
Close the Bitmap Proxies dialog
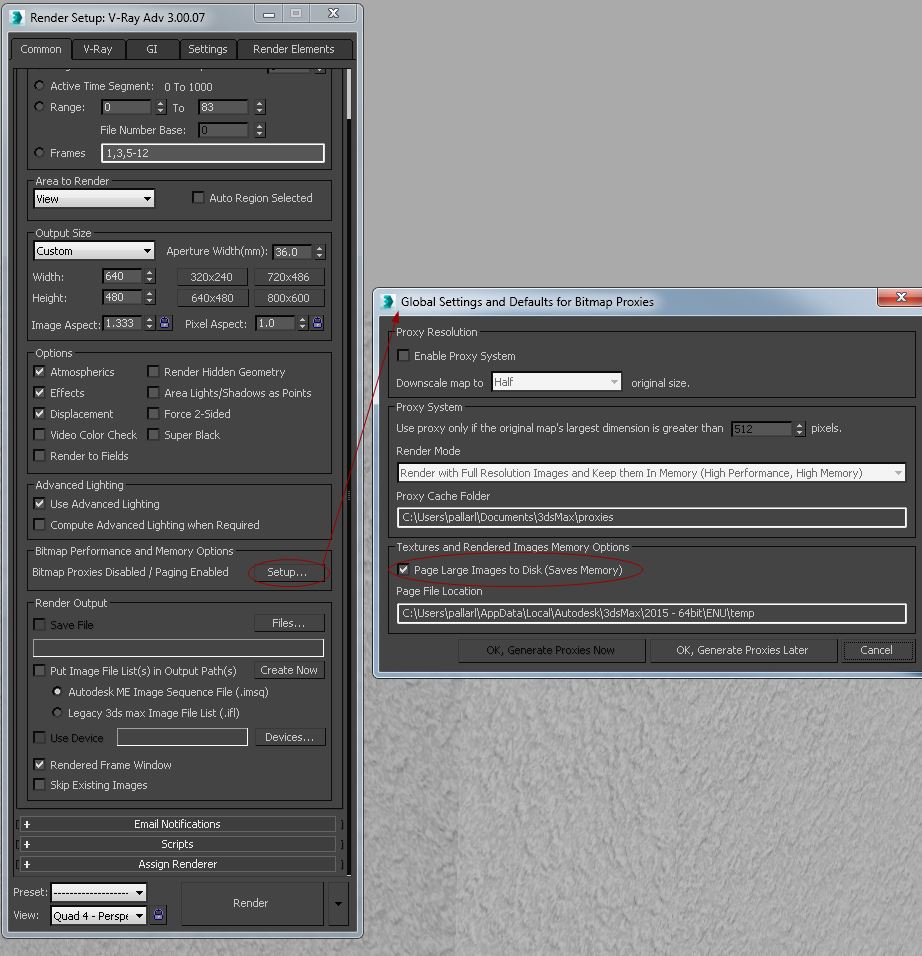point(900,297)
